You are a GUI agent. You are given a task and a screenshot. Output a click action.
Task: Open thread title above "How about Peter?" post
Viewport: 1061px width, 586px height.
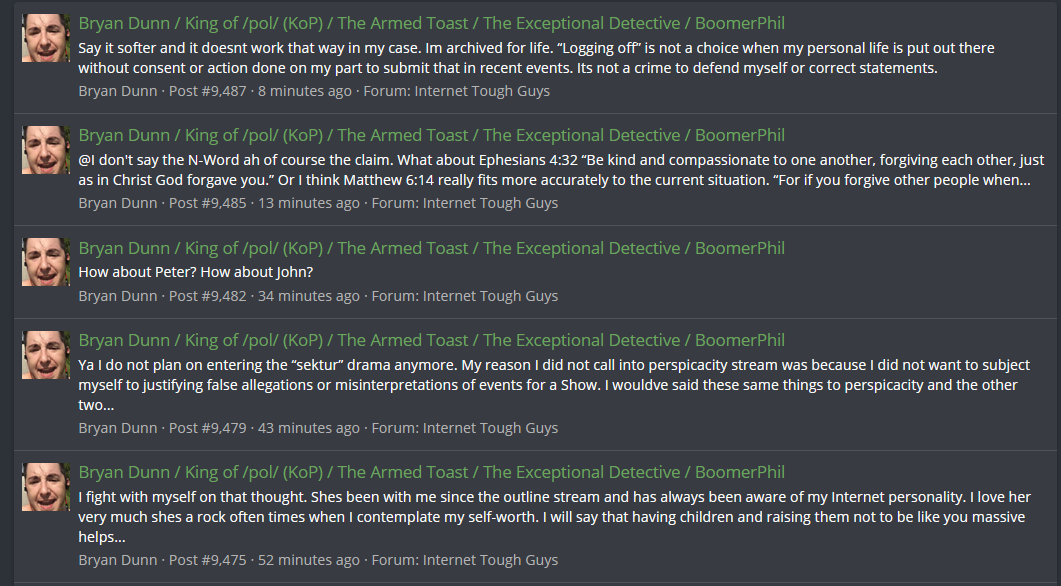[431, 248]
